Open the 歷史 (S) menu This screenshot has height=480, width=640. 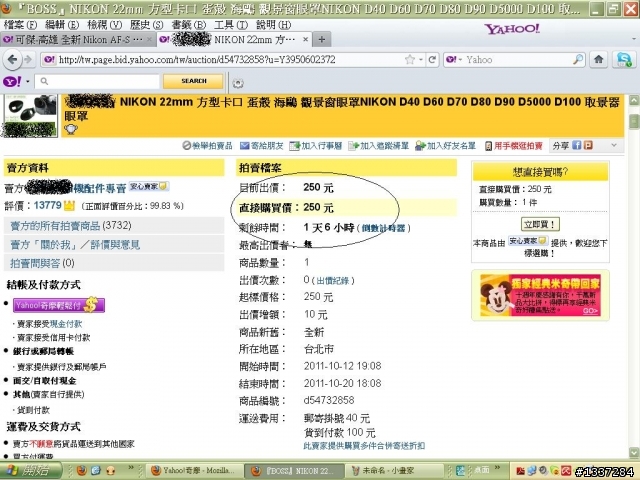click(x=147, y=25)
